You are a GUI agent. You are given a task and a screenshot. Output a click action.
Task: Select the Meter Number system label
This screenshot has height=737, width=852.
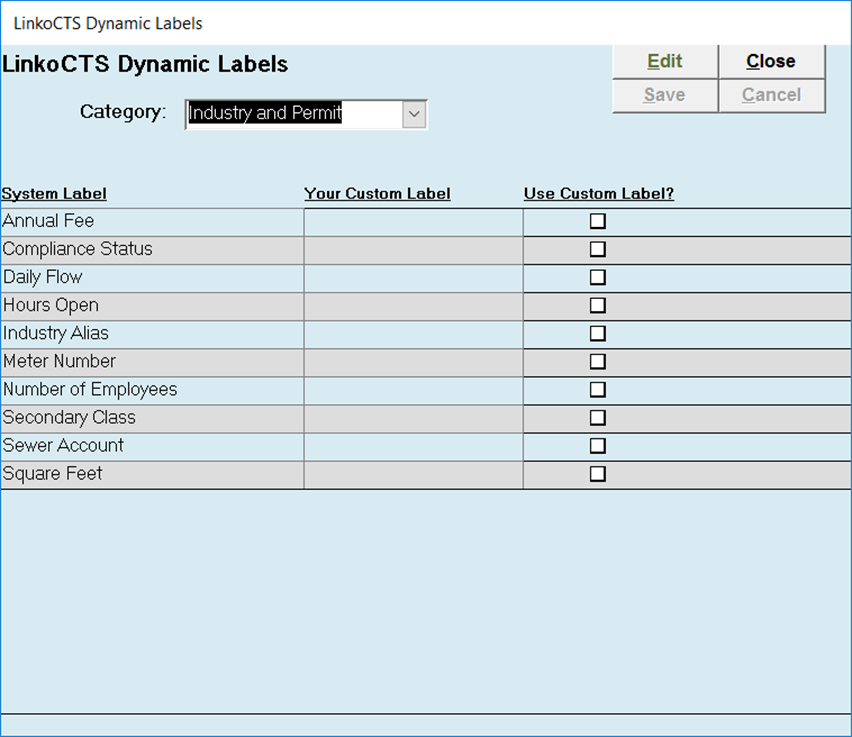(60, 361)
